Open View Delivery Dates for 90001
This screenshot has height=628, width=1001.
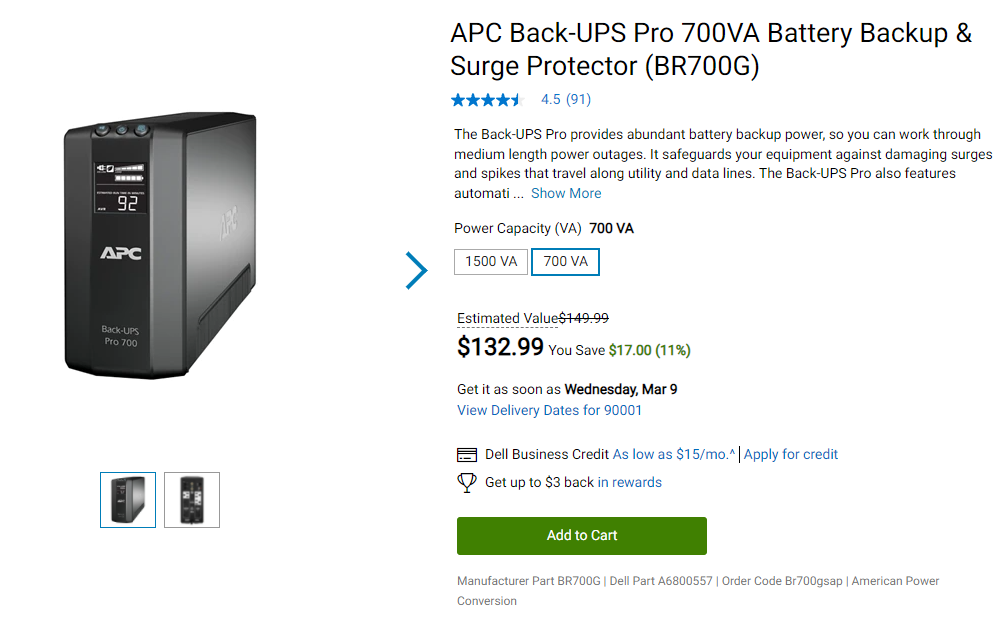(x=549, y=410)
